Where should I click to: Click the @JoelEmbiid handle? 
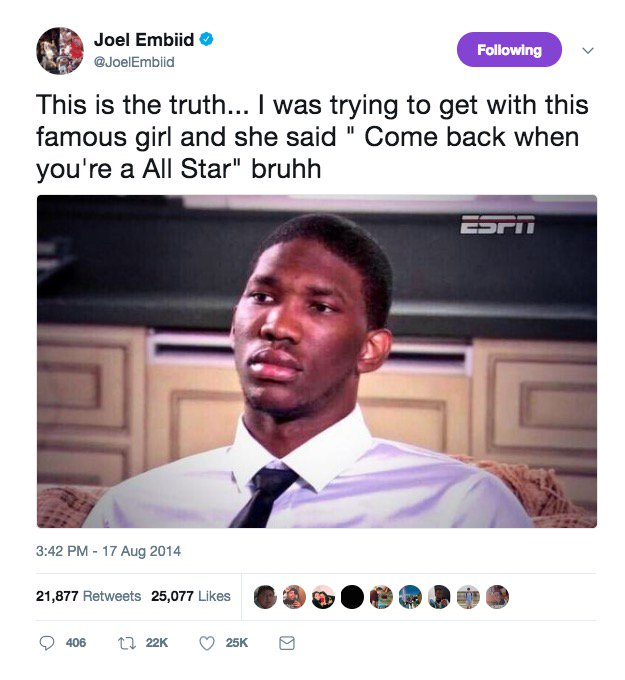point(134,62)
